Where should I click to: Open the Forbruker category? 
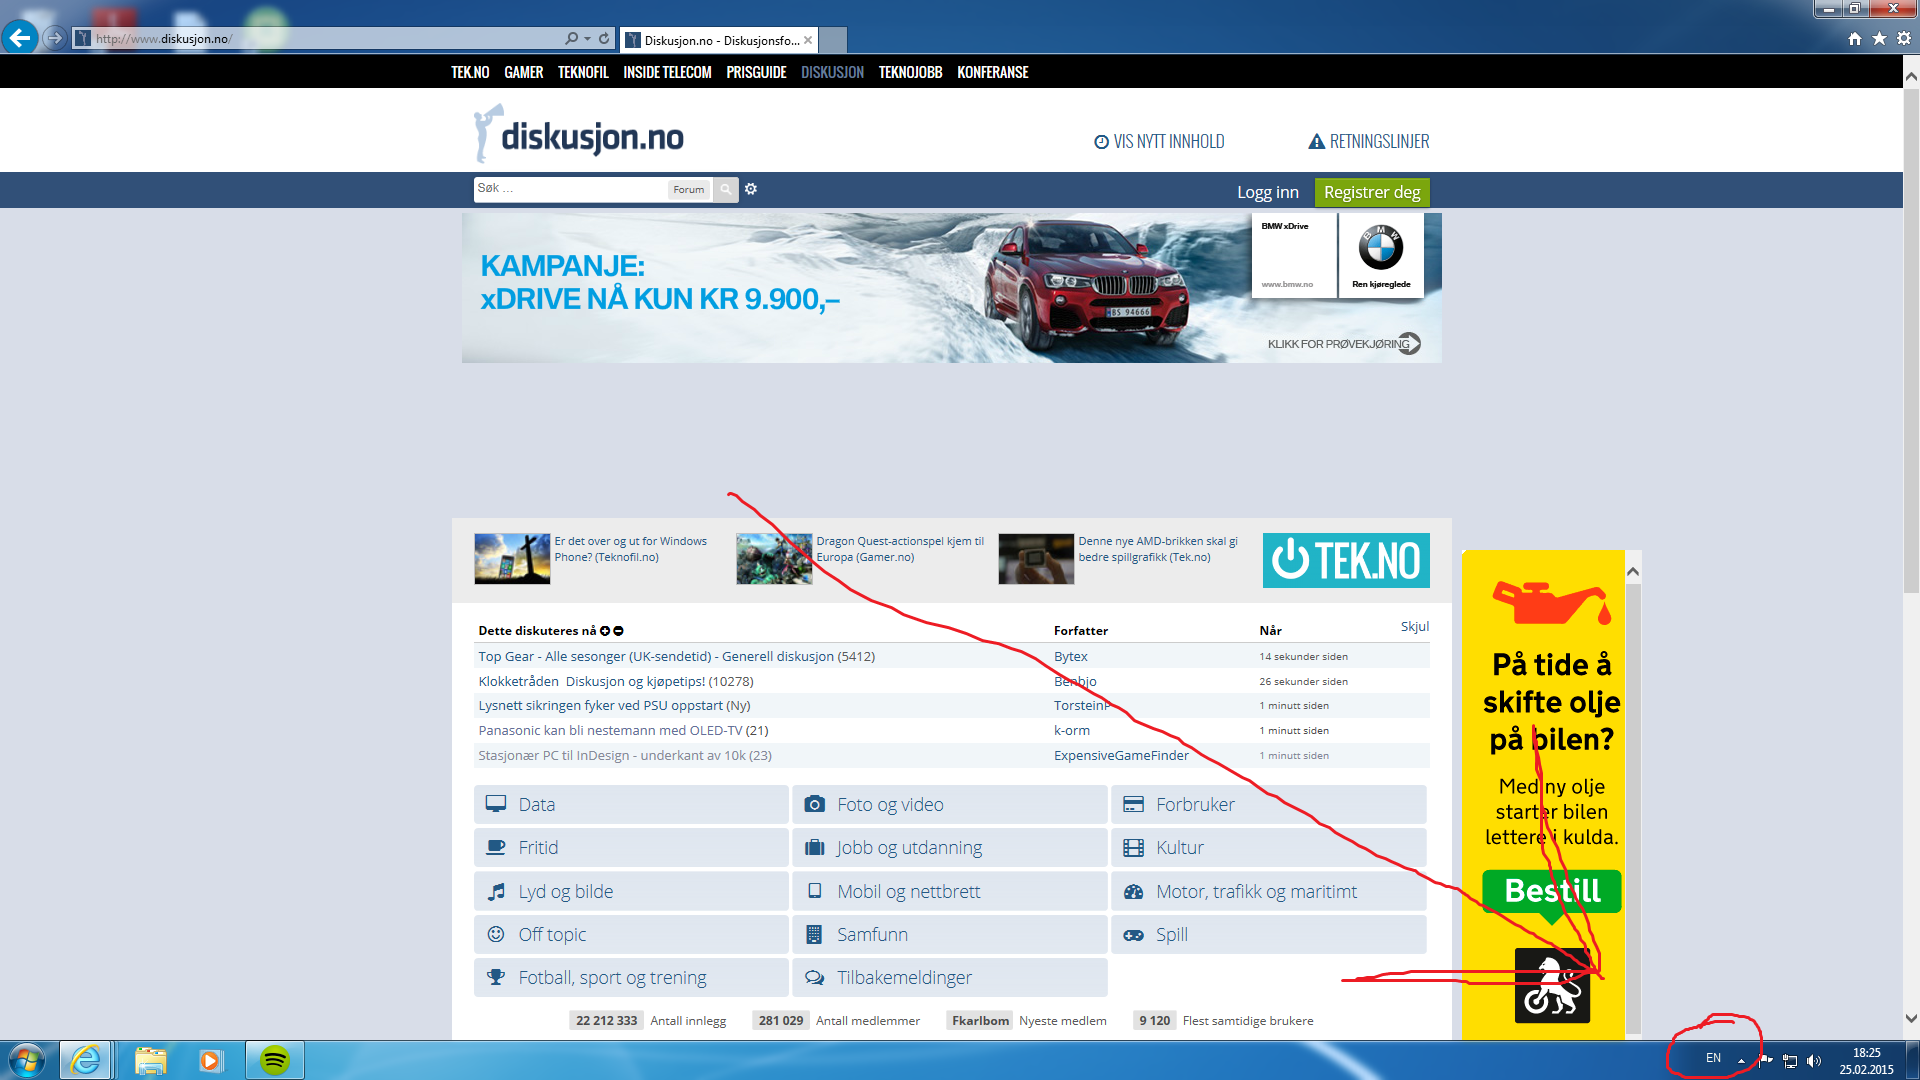click(1269, 804)
